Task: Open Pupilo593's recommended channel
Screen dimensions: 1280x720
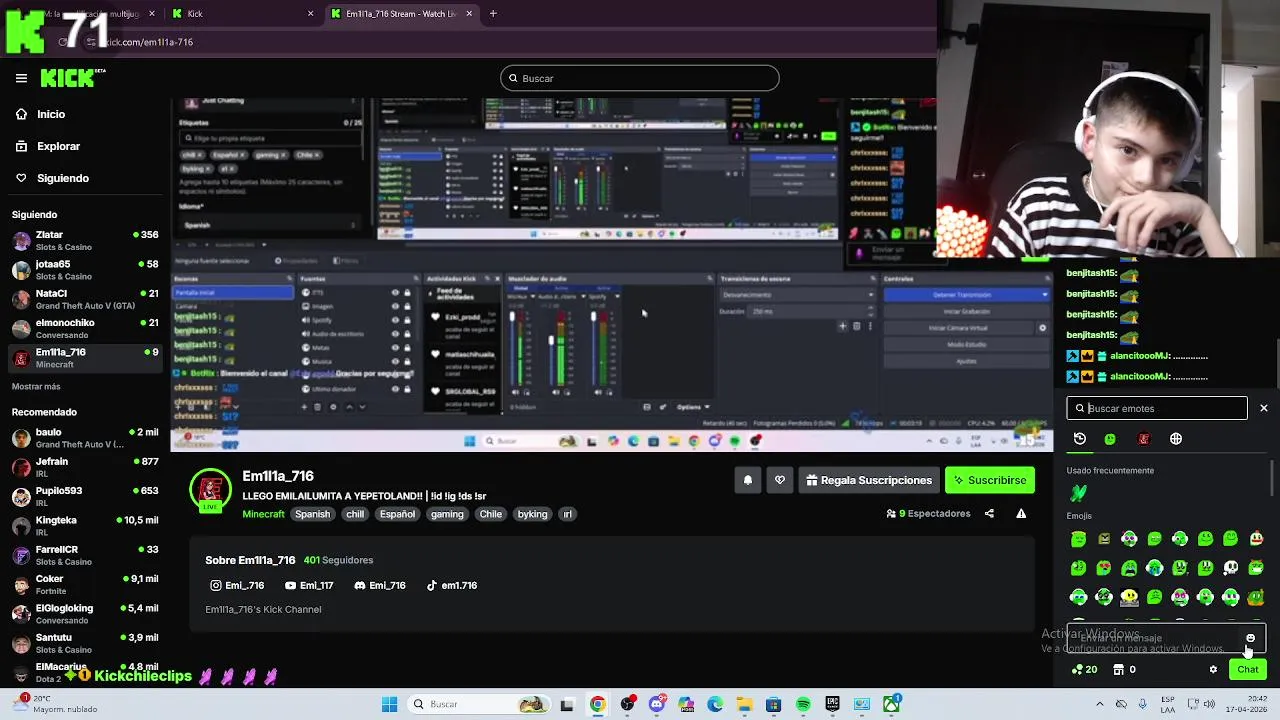Action: point(85,496)
